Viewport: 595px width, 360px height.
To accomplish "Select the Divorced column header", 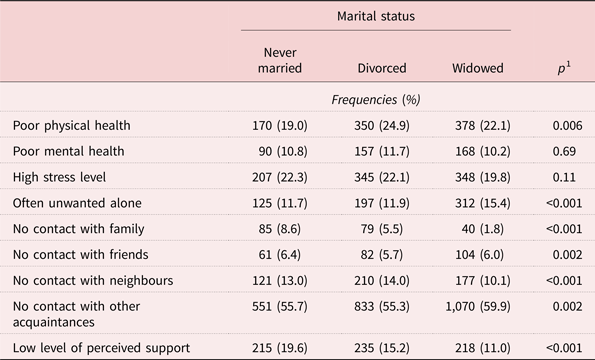I will [x=382, y=68].
